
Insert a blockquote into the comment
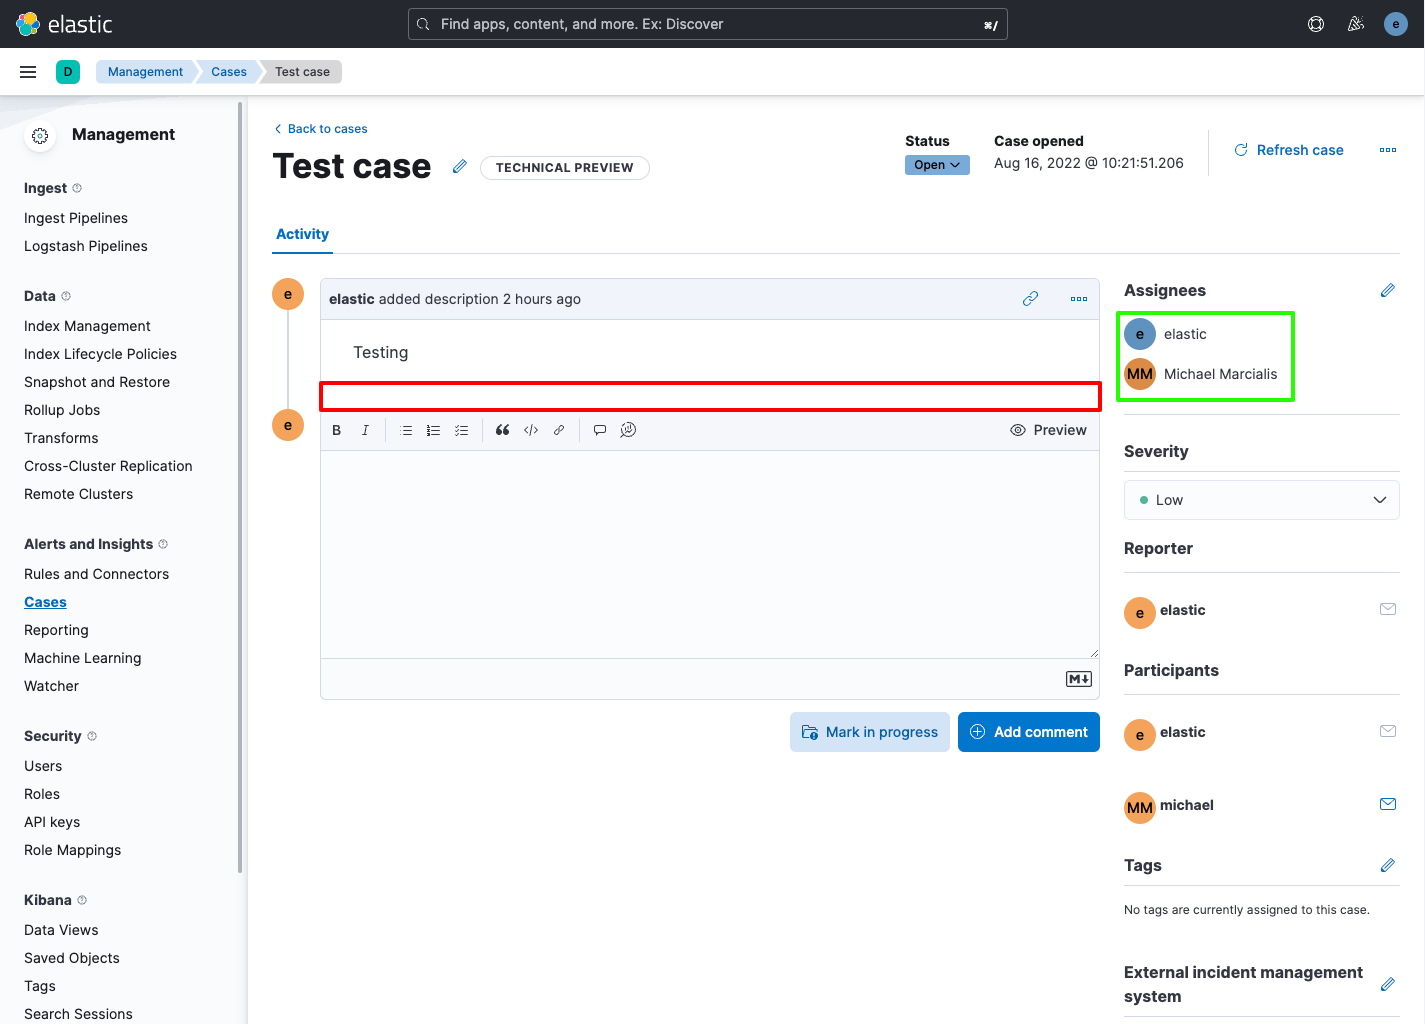[502, 429]
